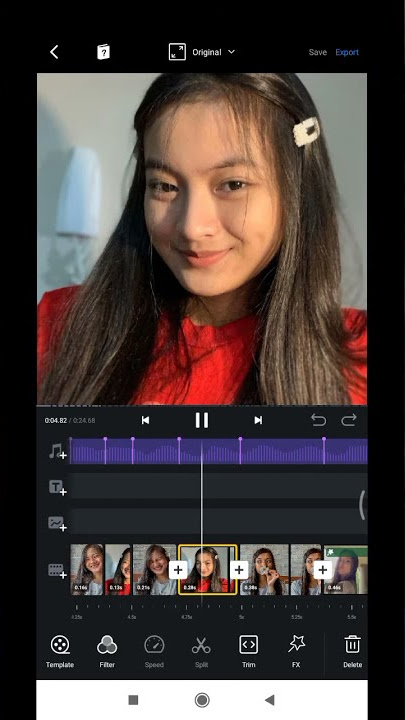405x720 pixels.
Task: Click the 5.25s ruler label
Action: point(297,617)
